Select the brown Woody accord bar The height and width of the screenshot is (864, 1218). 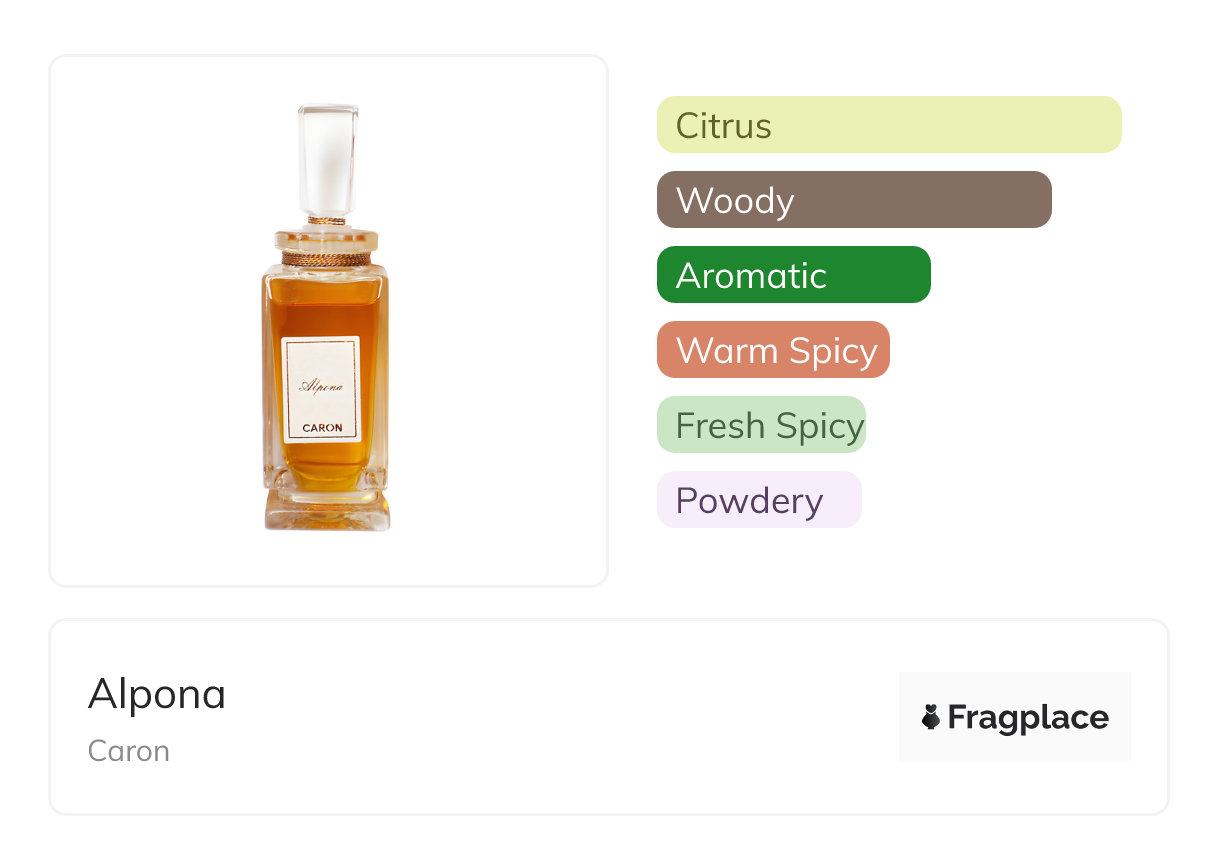click(x=853, y=200)
